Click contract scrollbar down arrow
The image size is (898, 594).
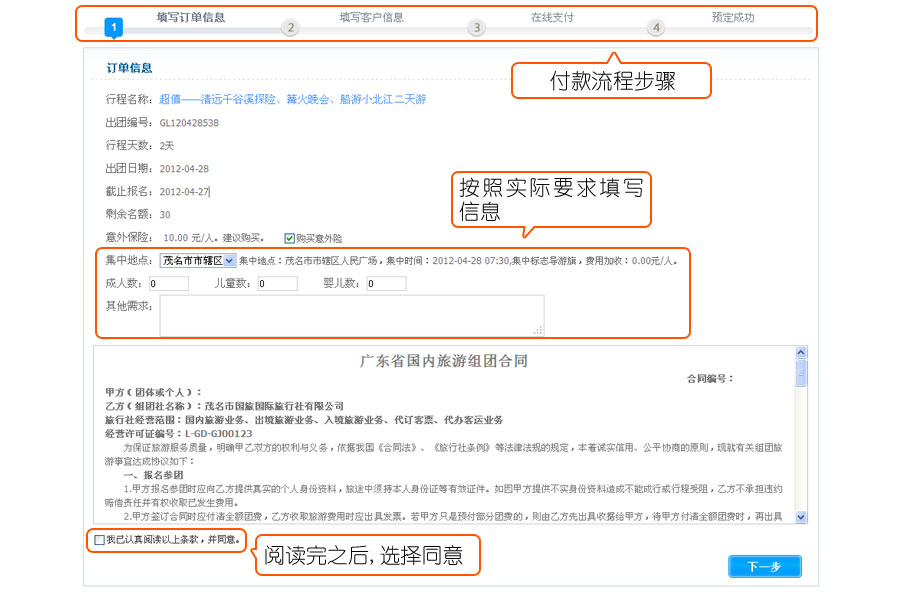click(x=801, y=516)
